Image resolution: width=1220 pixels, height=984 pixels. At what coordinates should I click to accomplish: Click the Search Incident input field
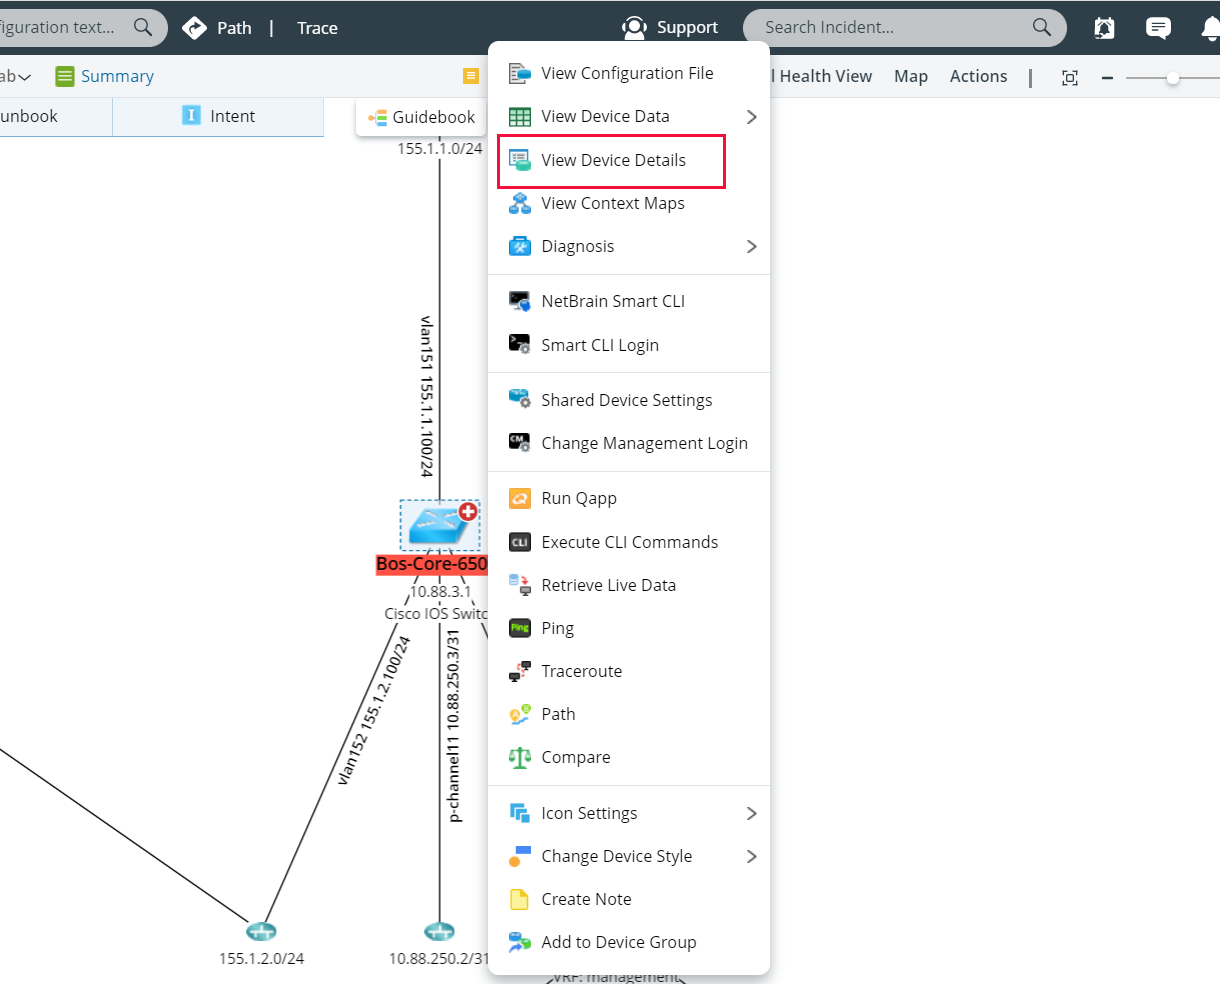click(x=900, y=27)
